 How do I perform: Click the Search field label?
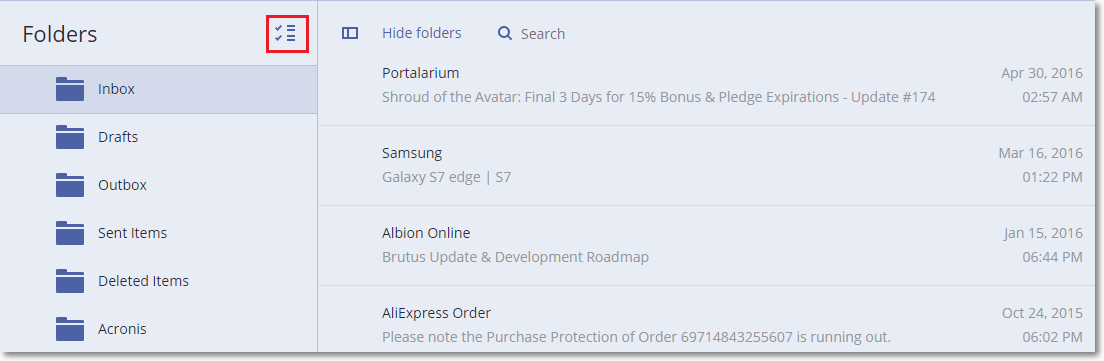(543, 34)
